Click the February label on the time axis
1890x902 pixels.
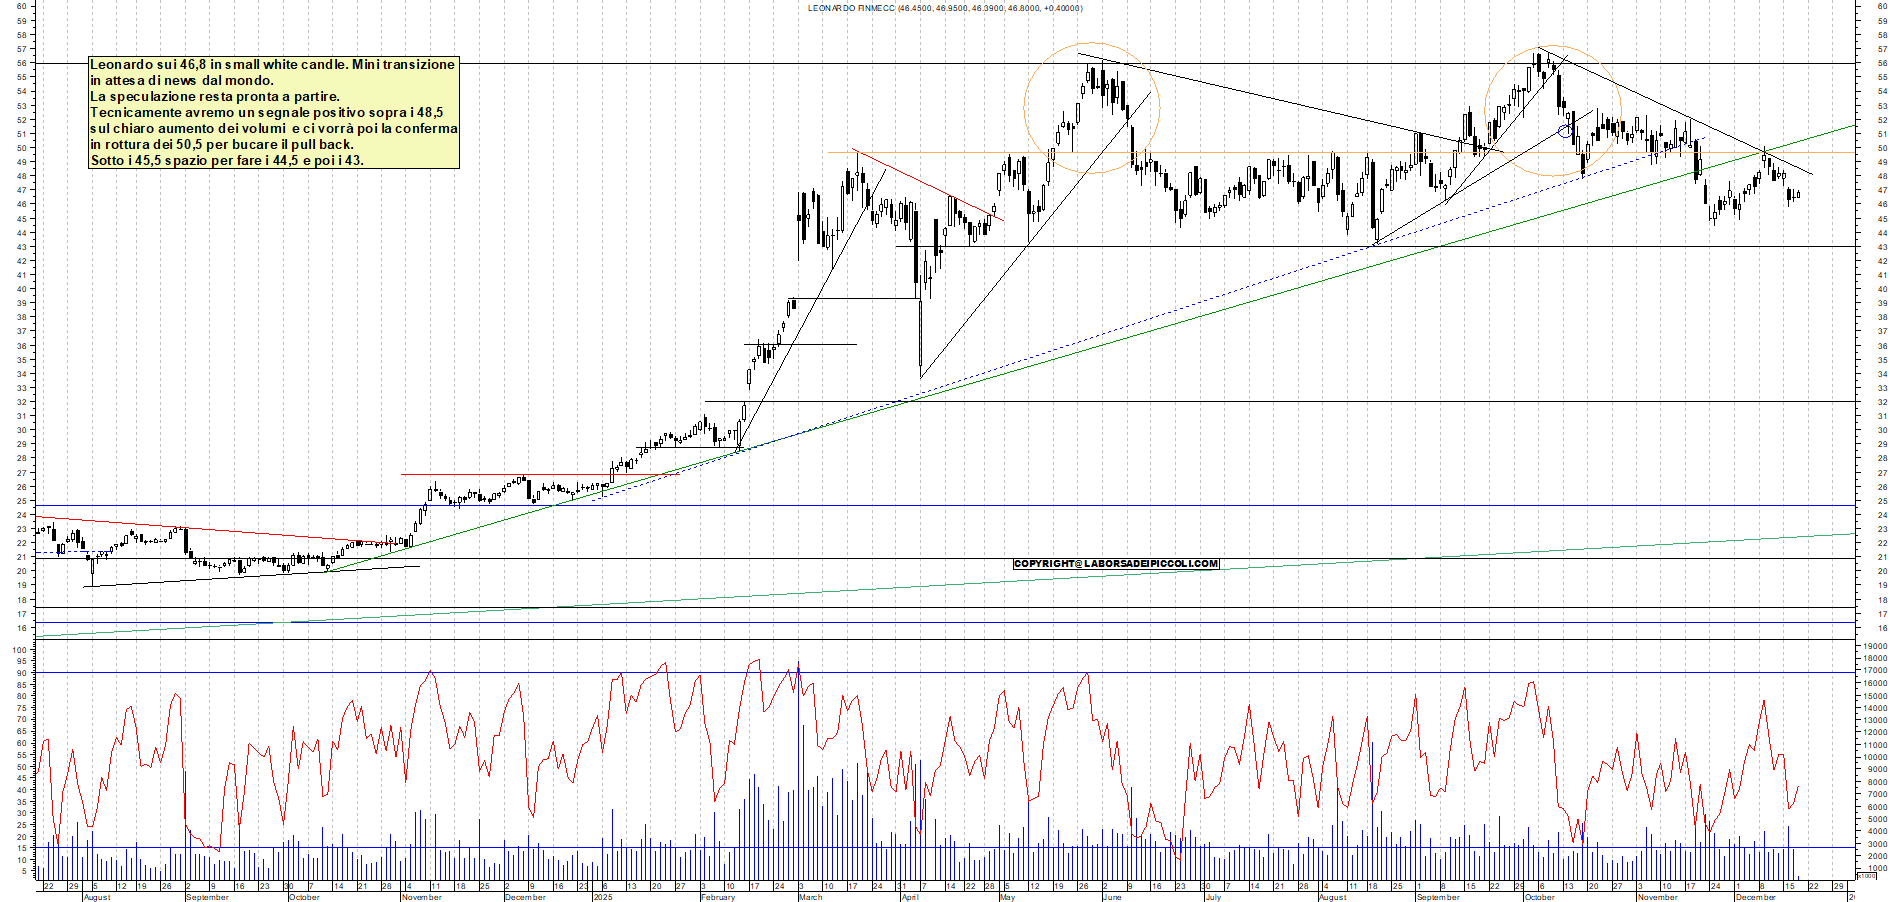(x=718, y=897)
